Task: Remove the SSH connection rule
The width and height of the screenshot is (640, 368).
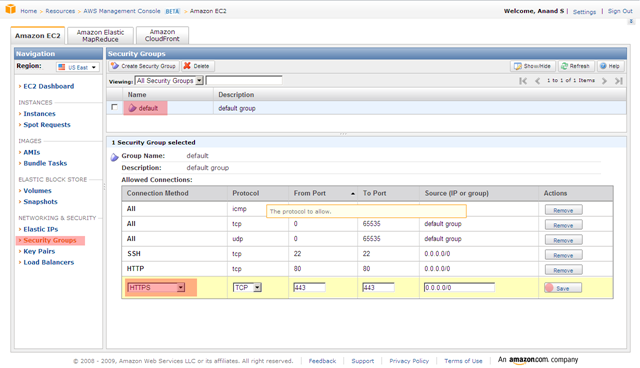Action: [563, 255]
